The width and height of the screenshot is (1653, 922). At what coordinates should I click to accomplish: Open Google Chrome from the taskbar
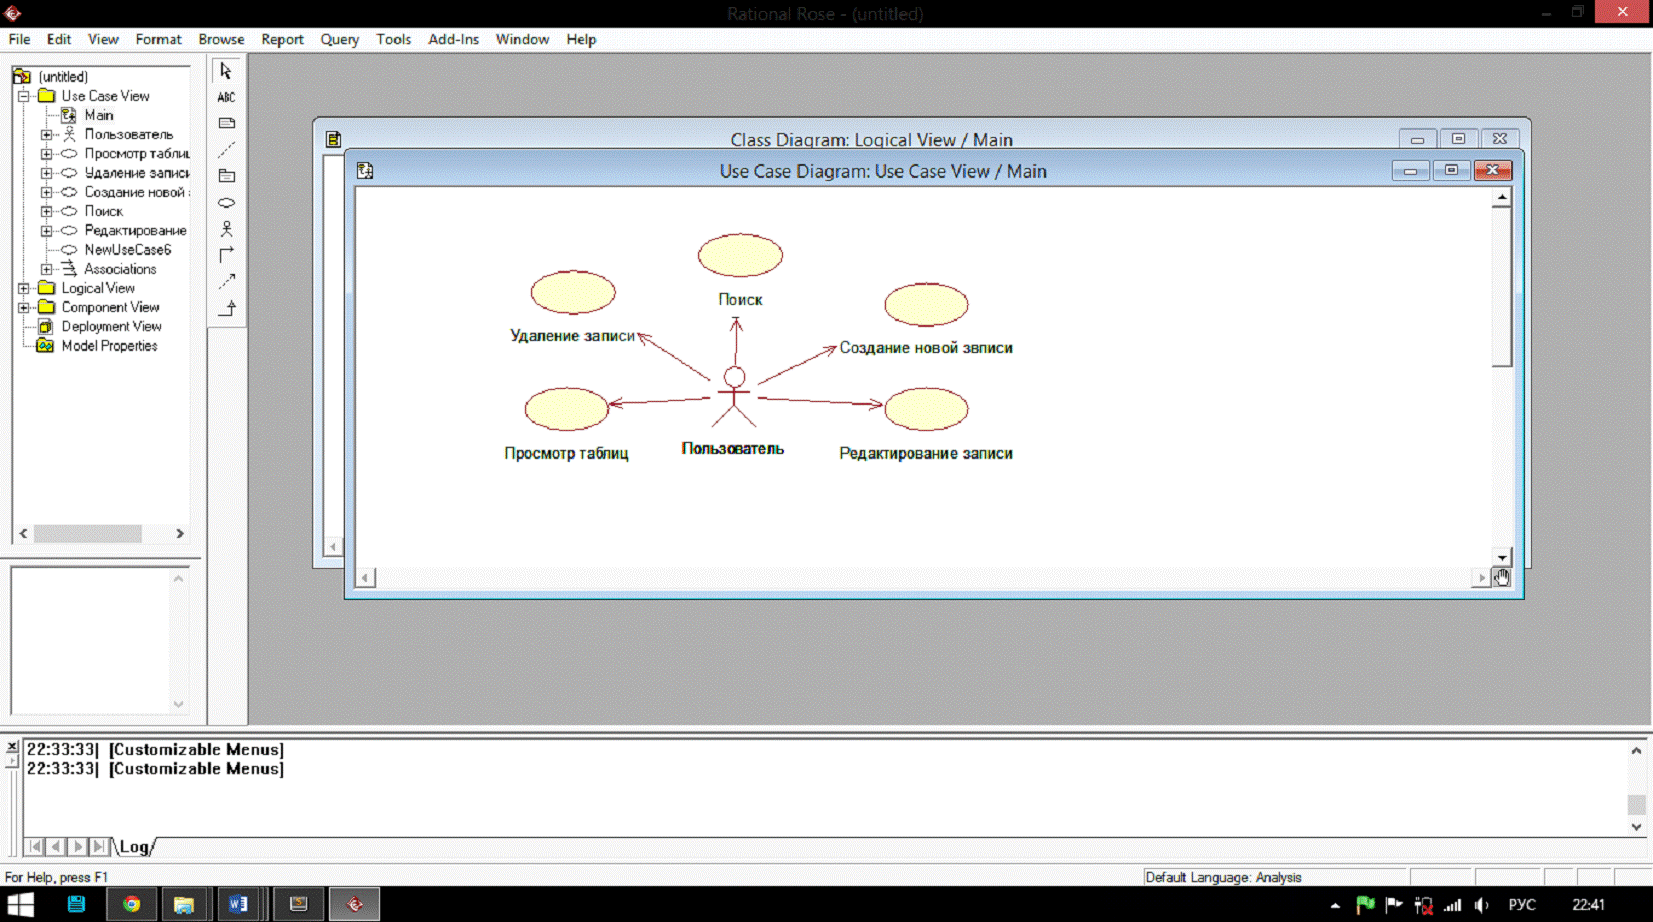131,904
